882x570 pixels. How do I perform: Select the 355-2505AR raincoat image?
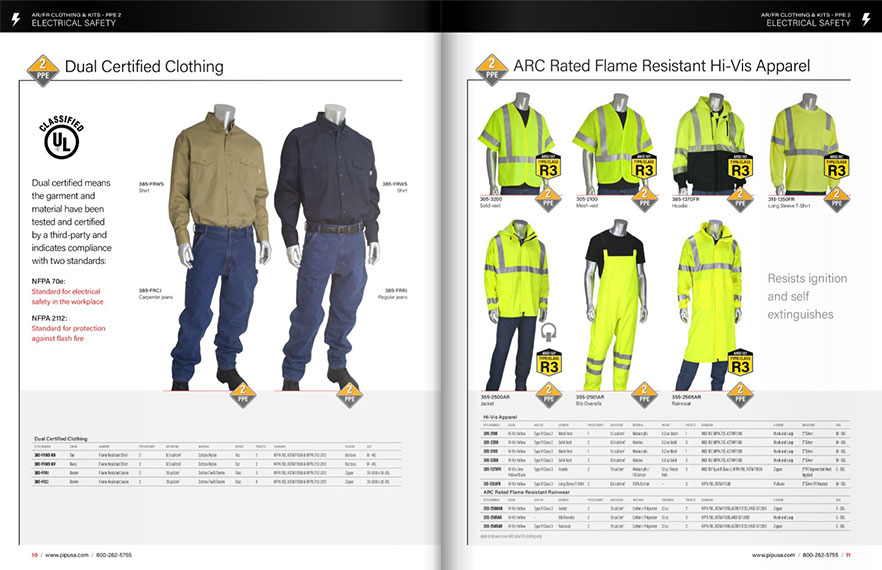tap(708, 305)
